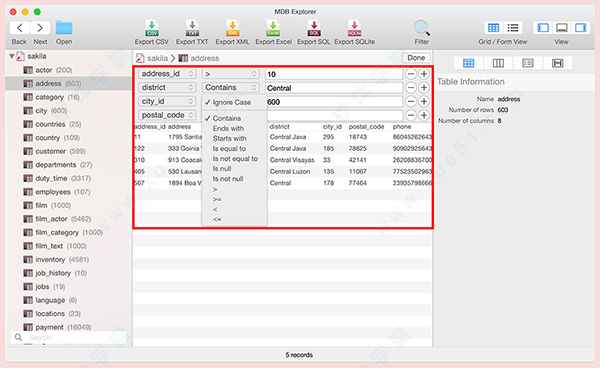Toggle the left sidebar view icon
The image size is (600, 368).
point(543,28)
